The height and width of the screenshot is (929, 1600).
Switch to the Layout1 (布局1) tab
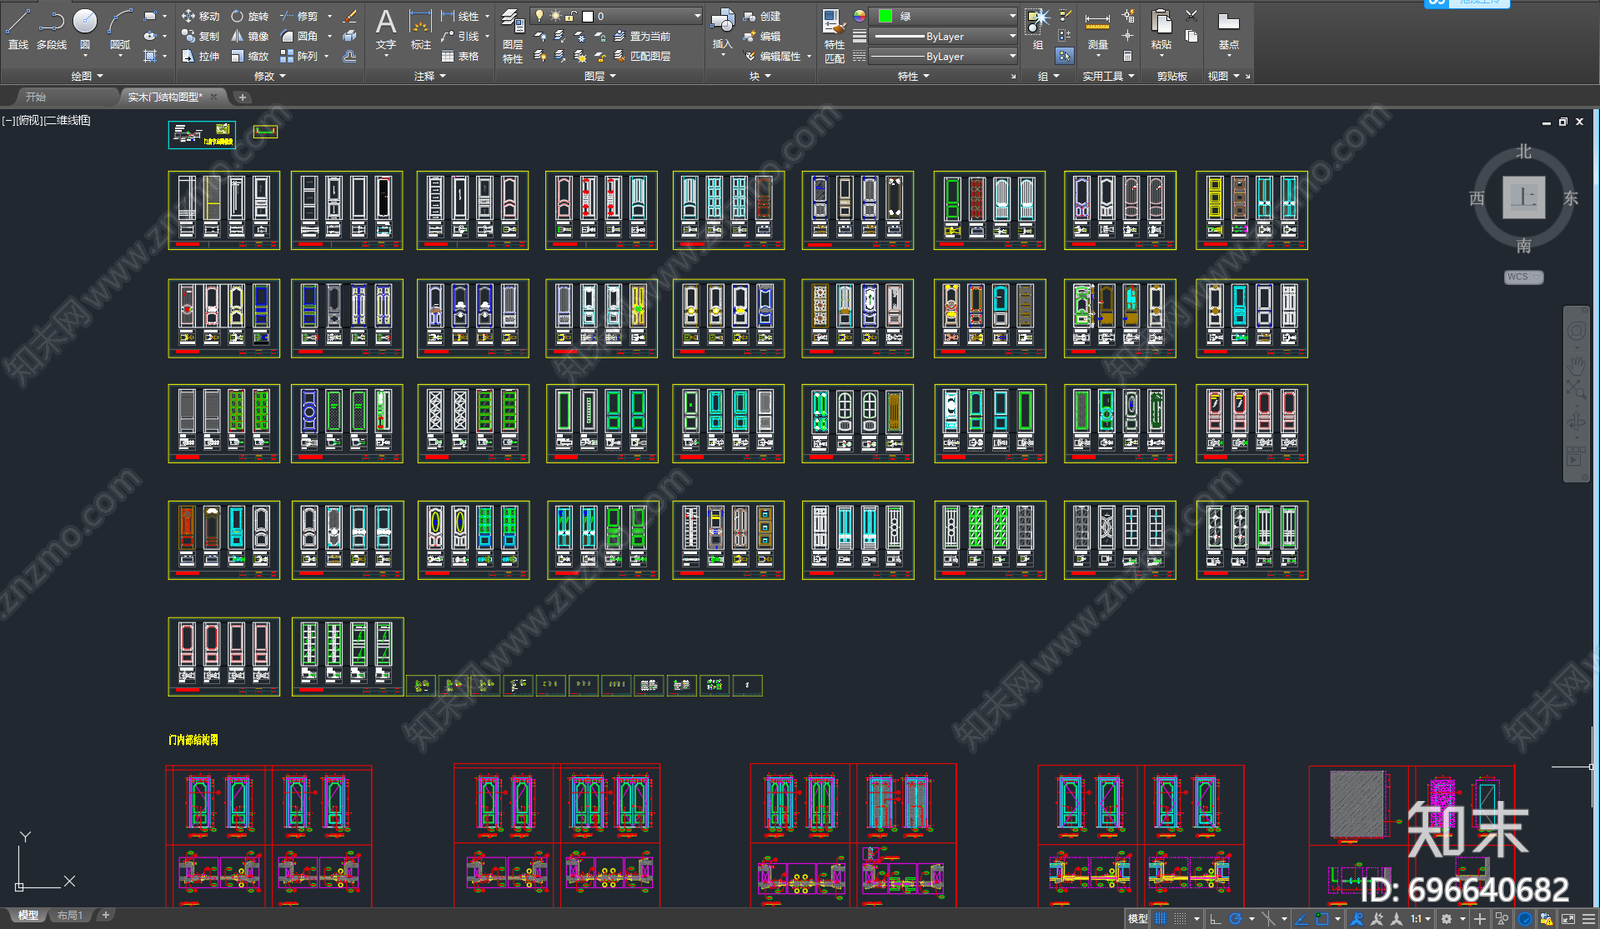[69, 915]
